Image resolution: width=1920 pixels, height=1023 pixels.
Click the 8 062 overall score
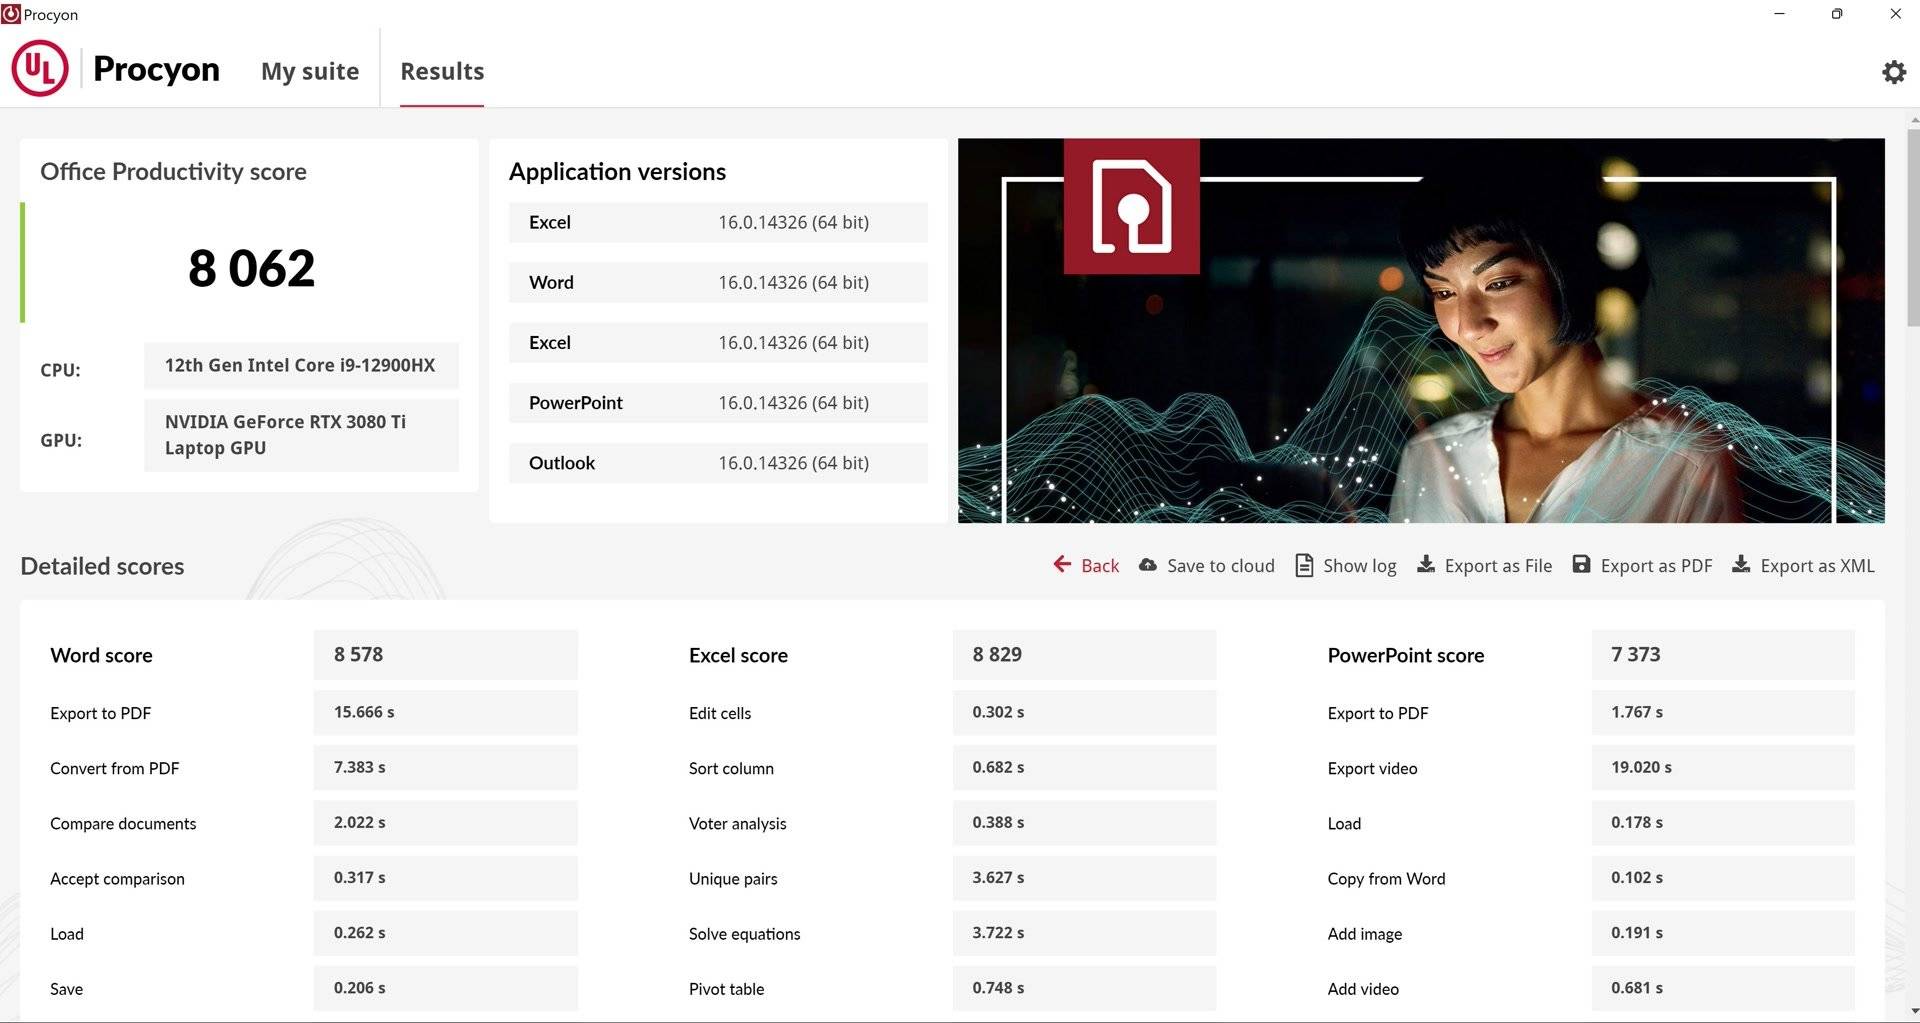252,268
